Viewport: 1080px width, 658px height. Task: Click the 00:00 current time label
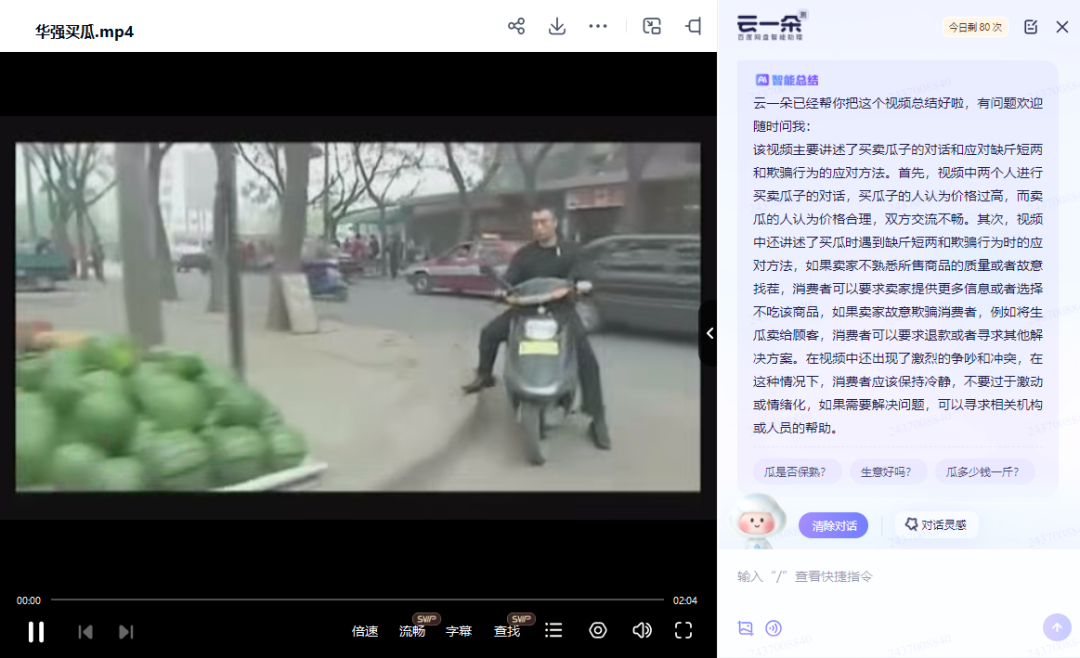tap(29, 601)
